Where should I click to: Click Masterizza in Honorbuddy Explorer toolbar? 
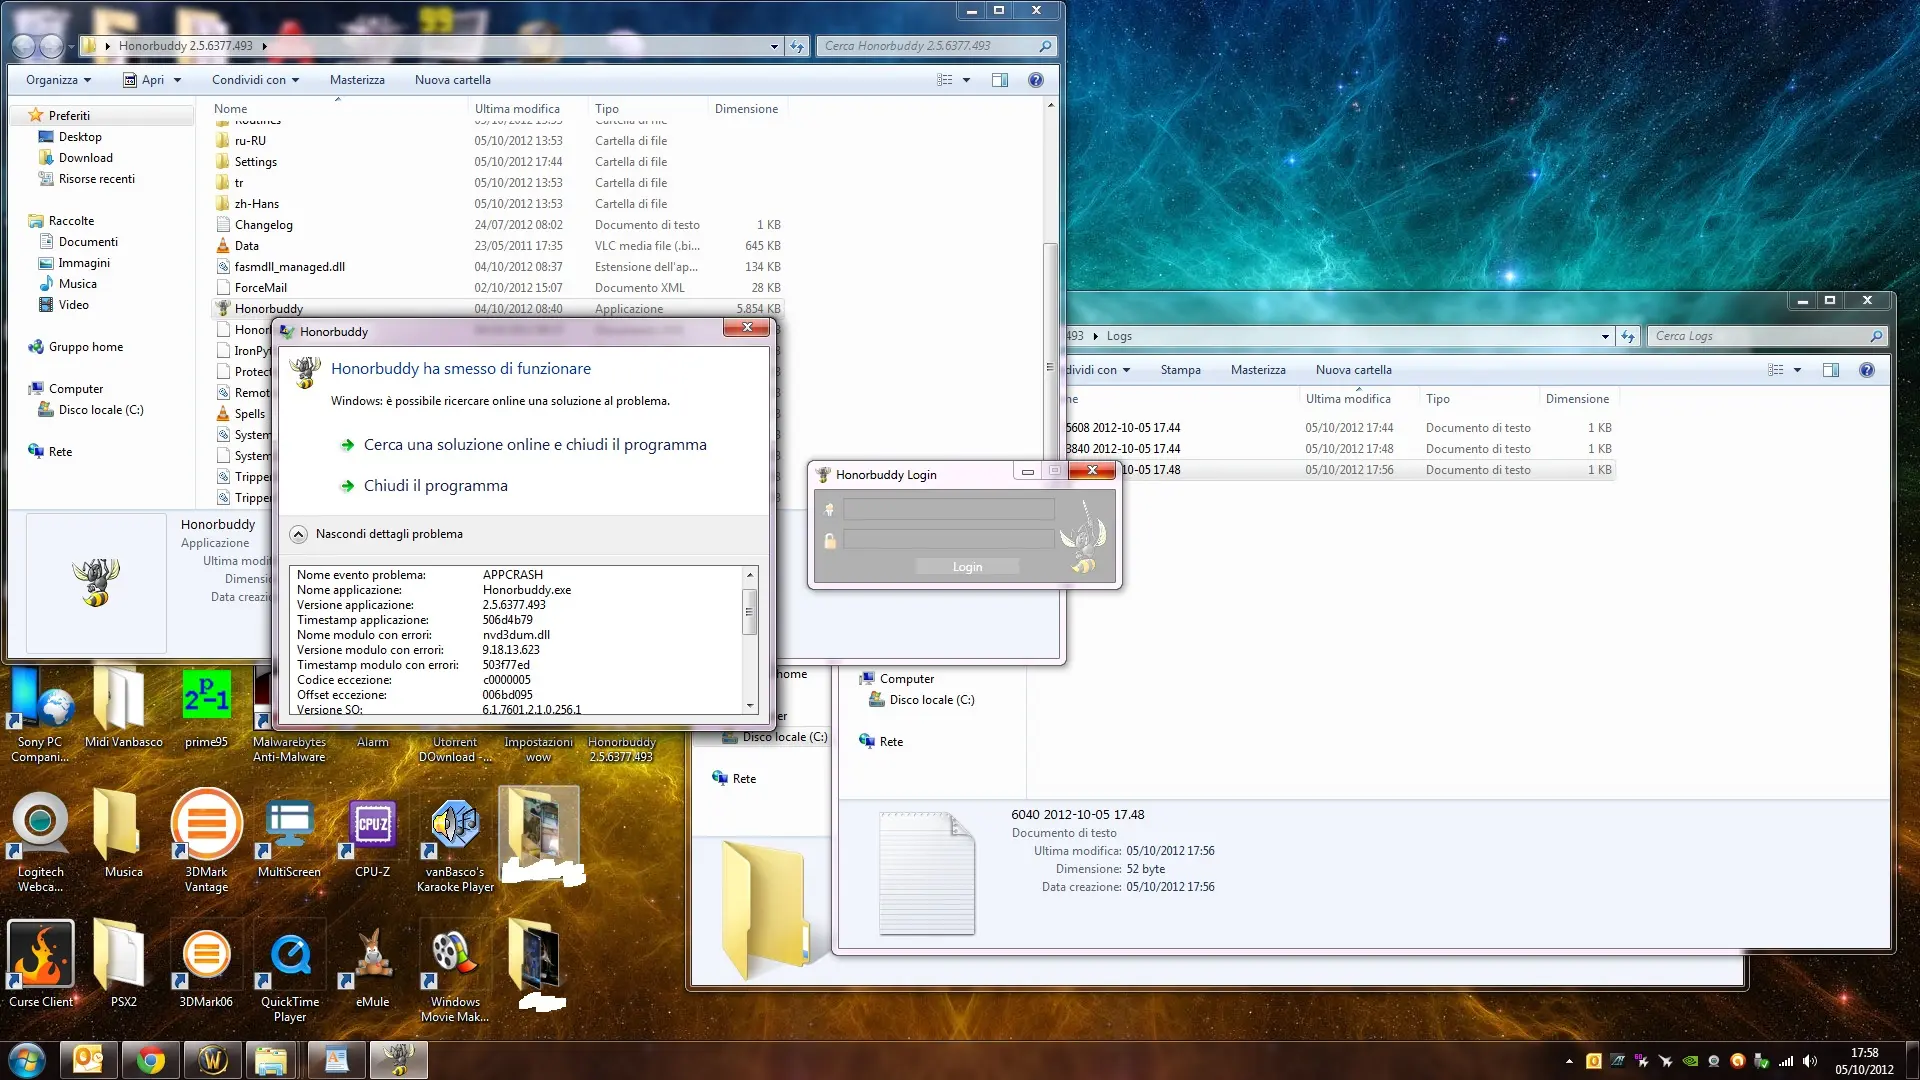pyautogui.click(x=357, y=80)
